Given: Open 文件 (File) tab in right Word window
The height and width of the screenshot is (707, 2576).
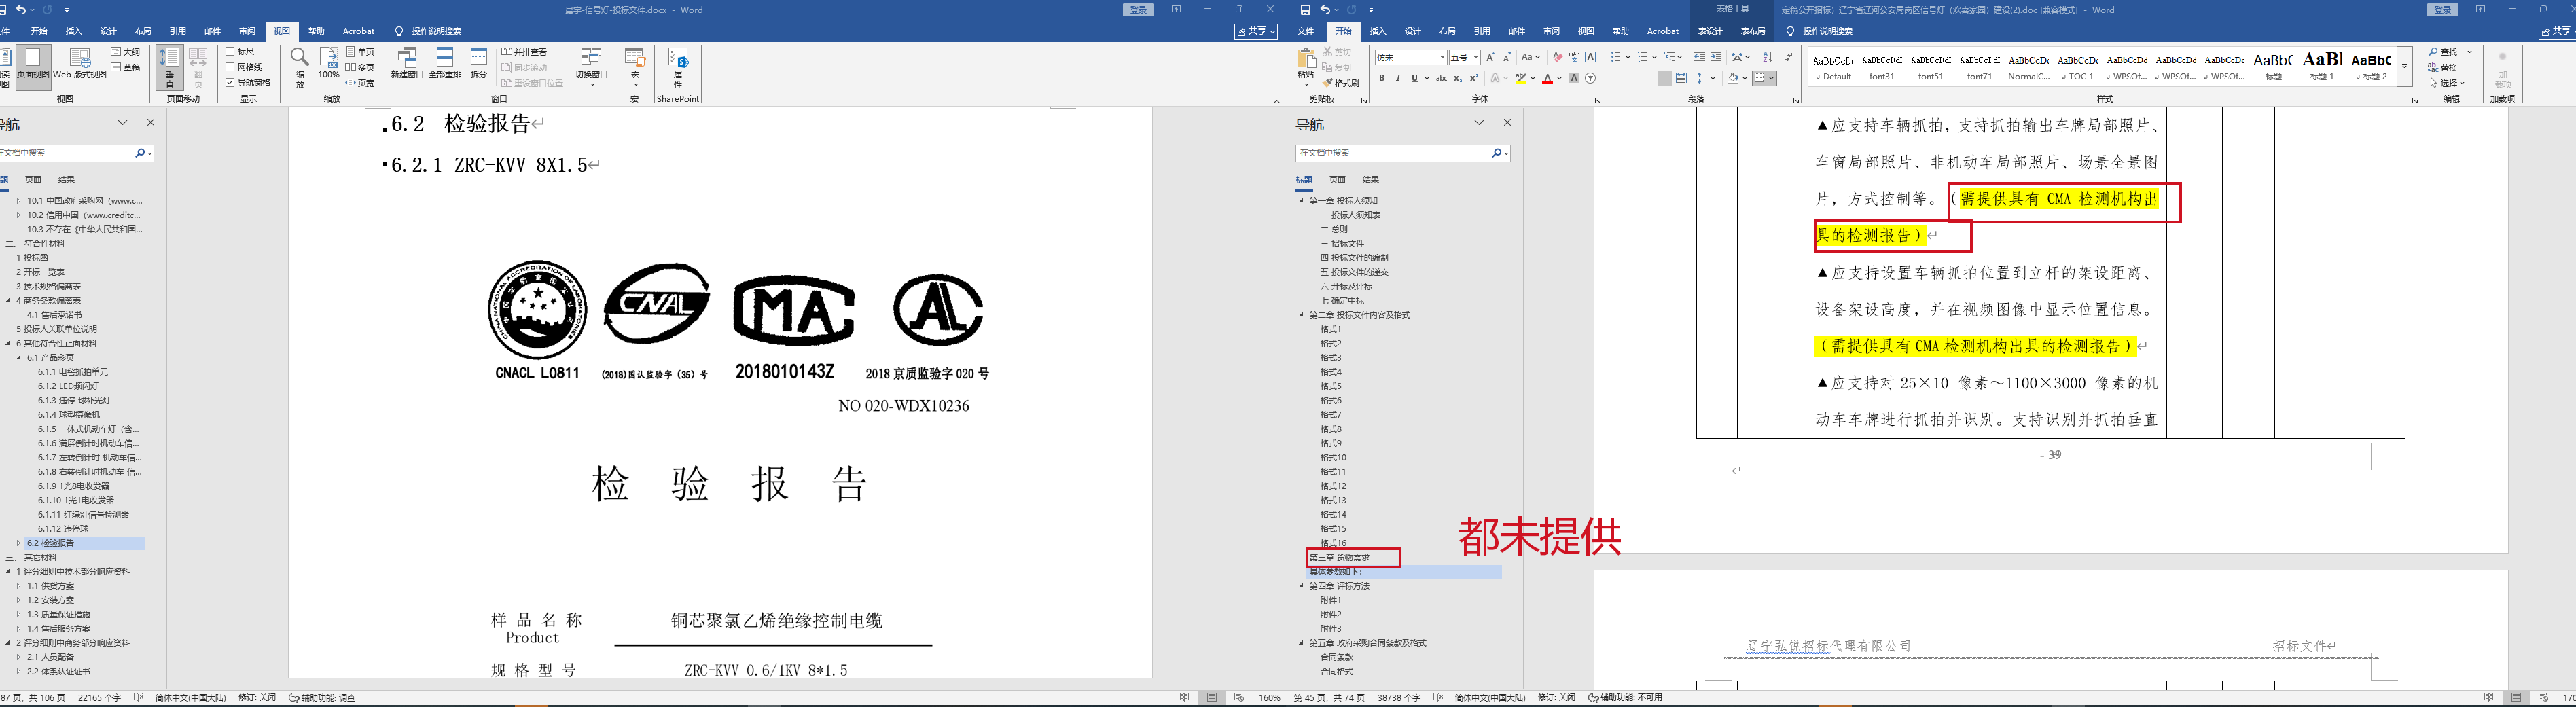Looking at the screenshot, I should pos(1306,31).
